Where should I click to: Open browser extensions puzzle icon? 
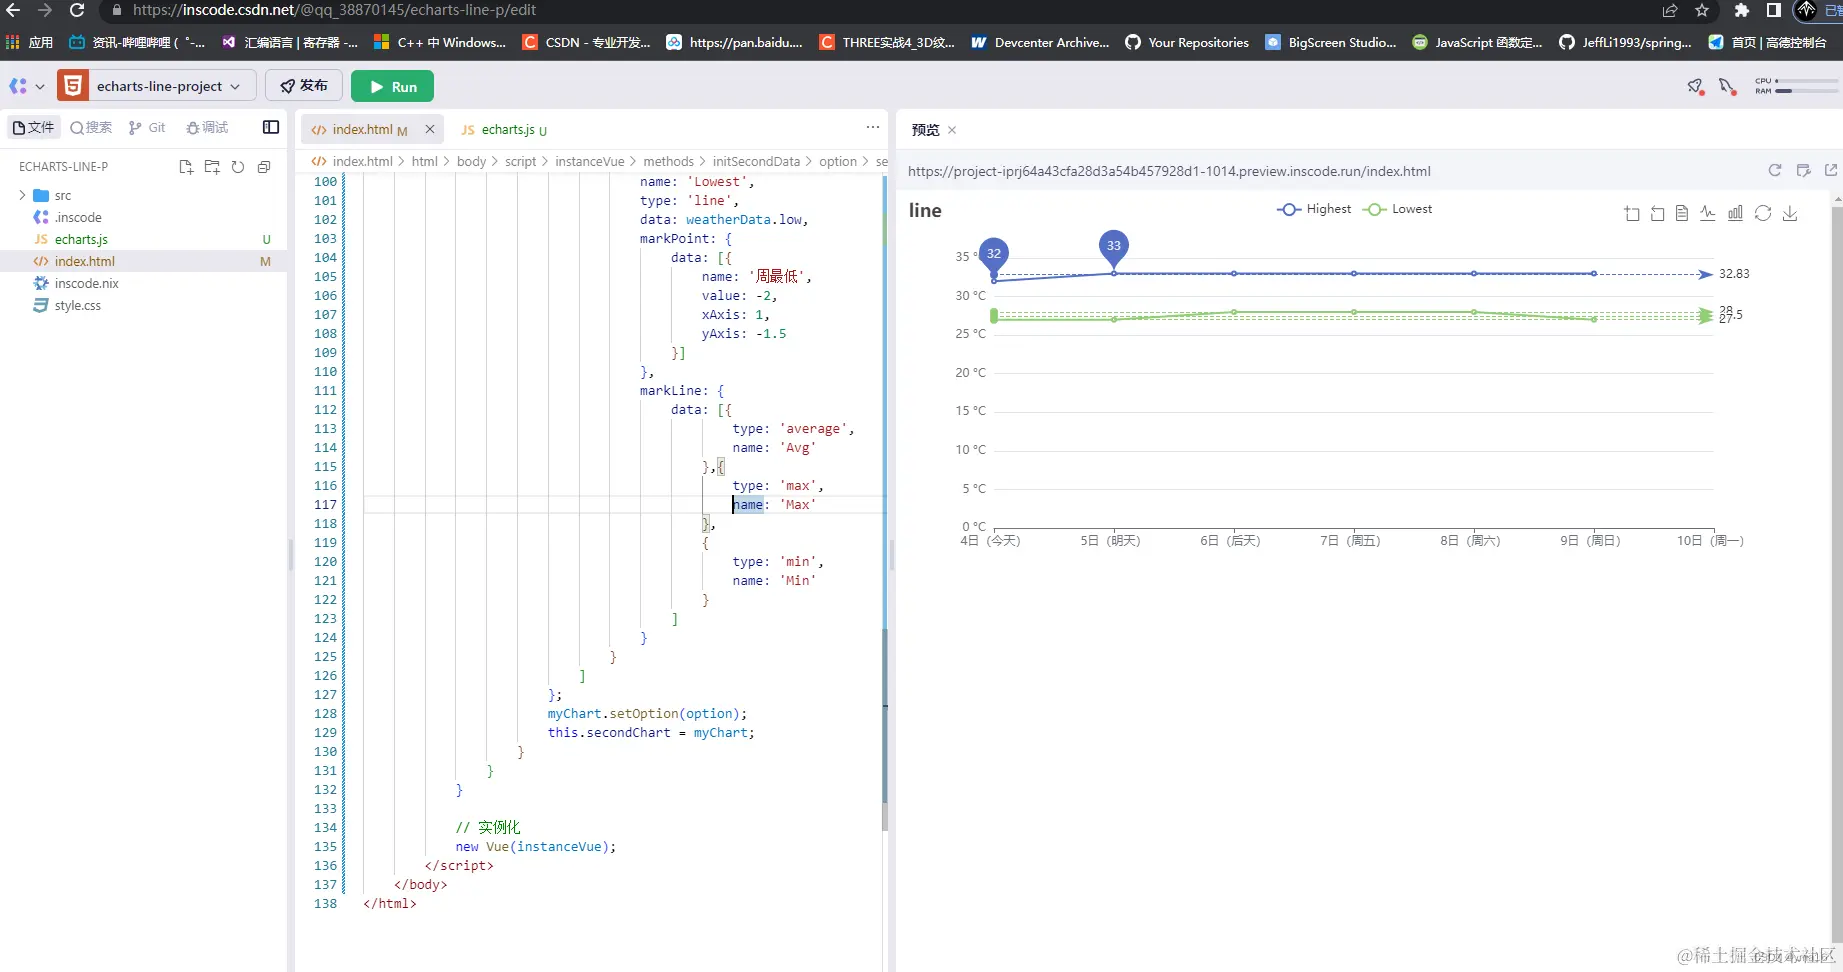click(x=1742, y=10)
